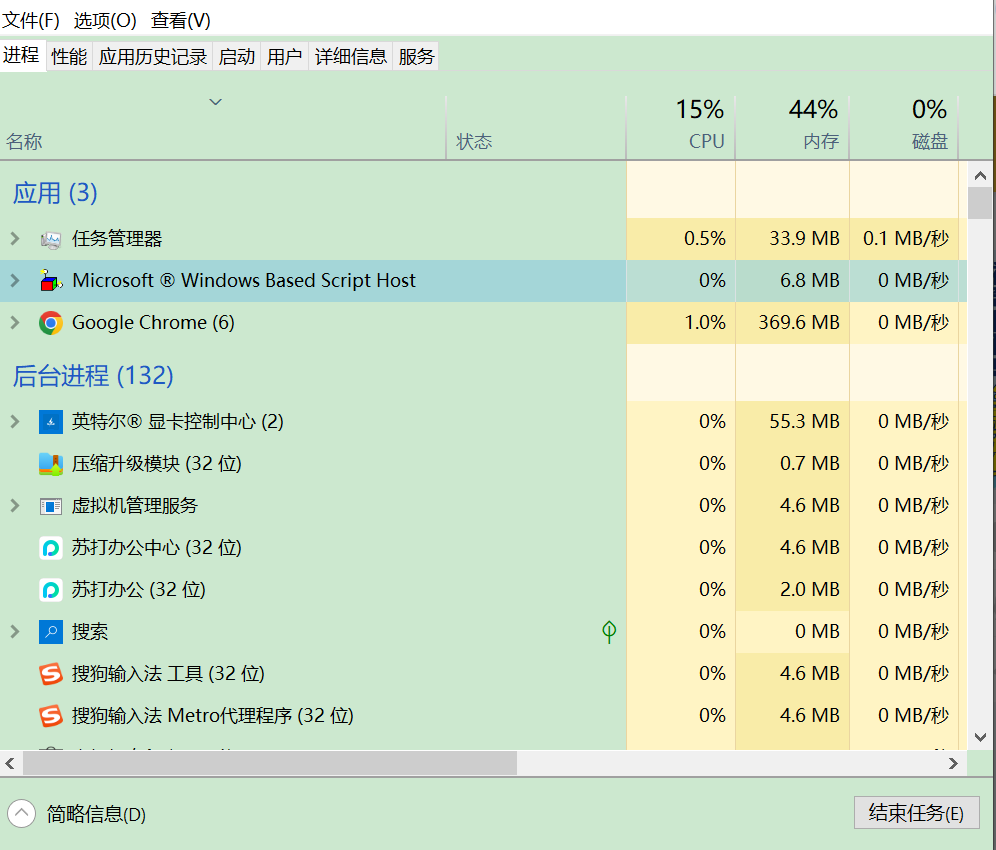This screenshot has width=996, height=850.
Task: Click the 369.6 MB memory value
Action: 798,323
